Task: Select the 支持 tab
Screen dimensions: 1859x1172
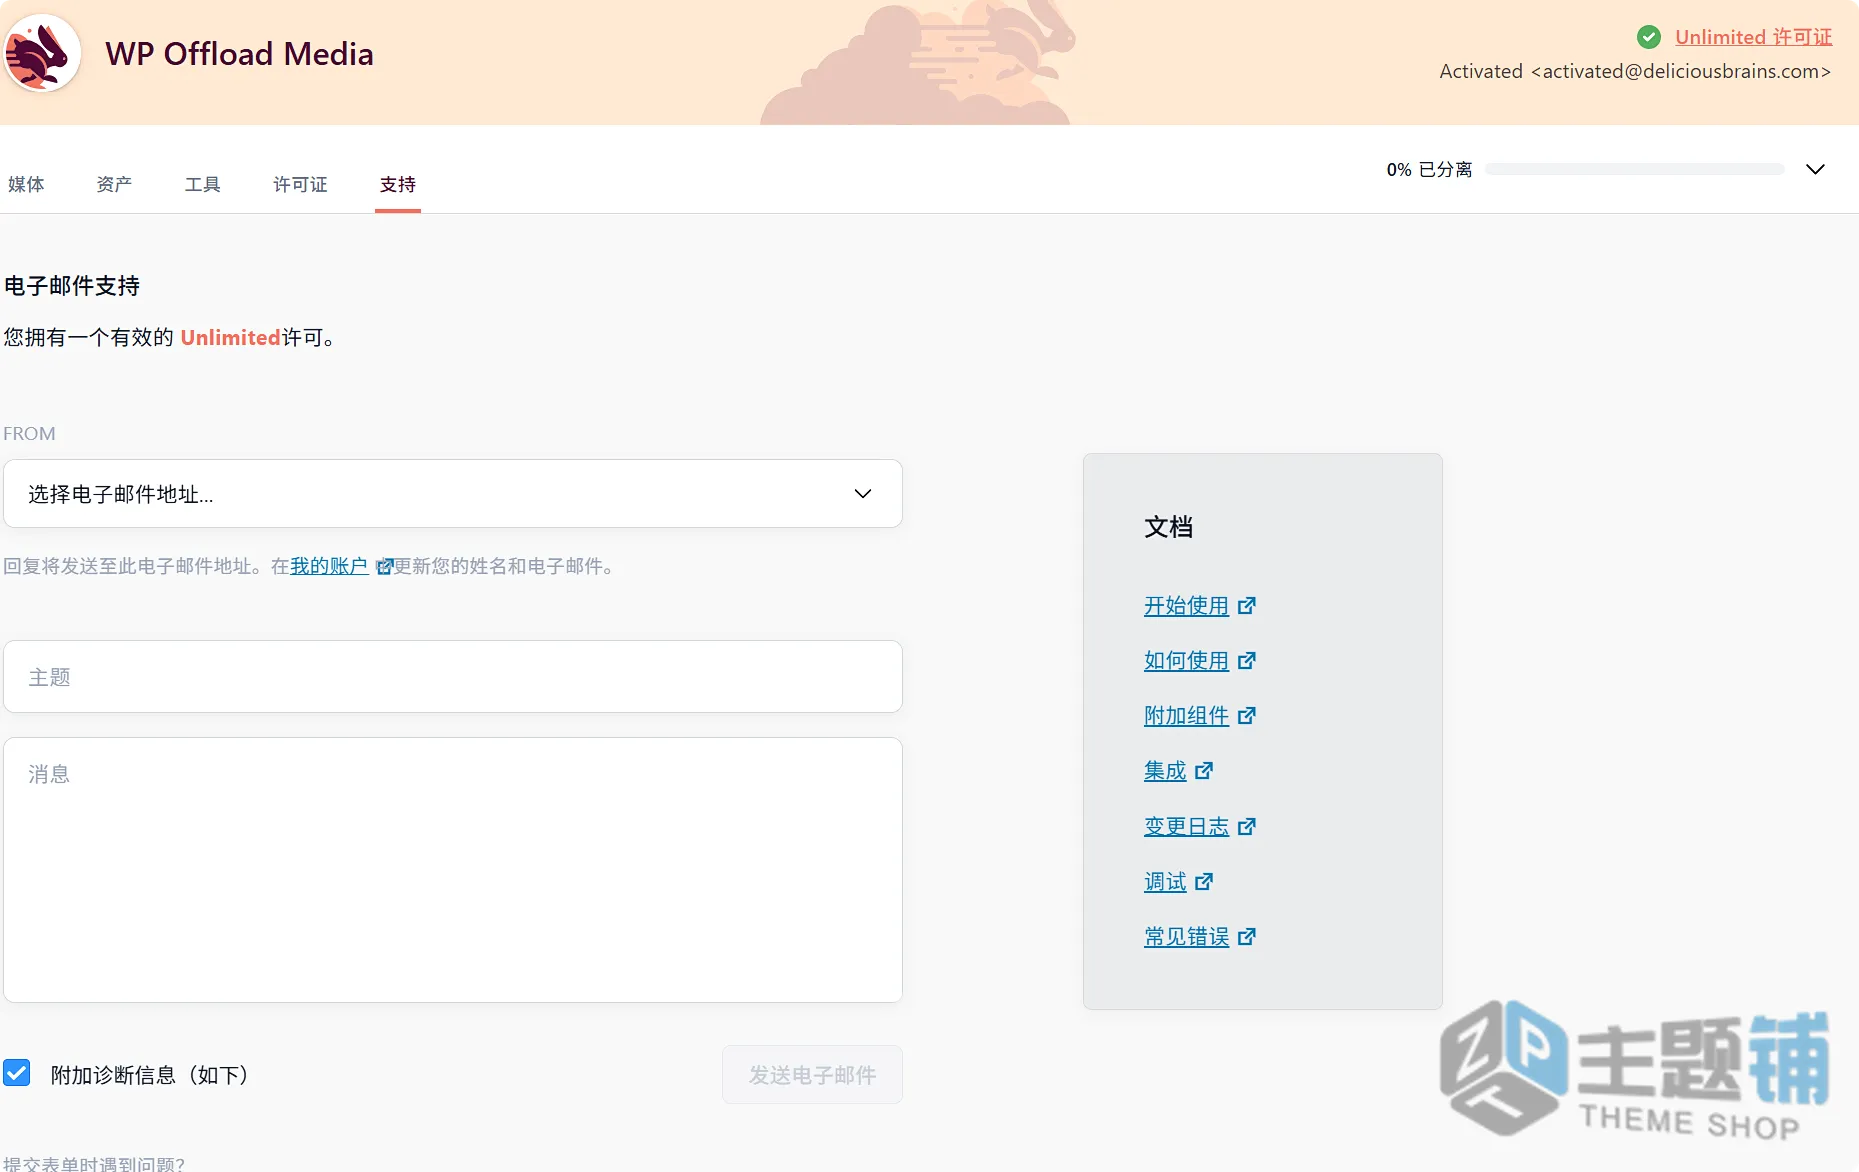Action: [398, 184]
